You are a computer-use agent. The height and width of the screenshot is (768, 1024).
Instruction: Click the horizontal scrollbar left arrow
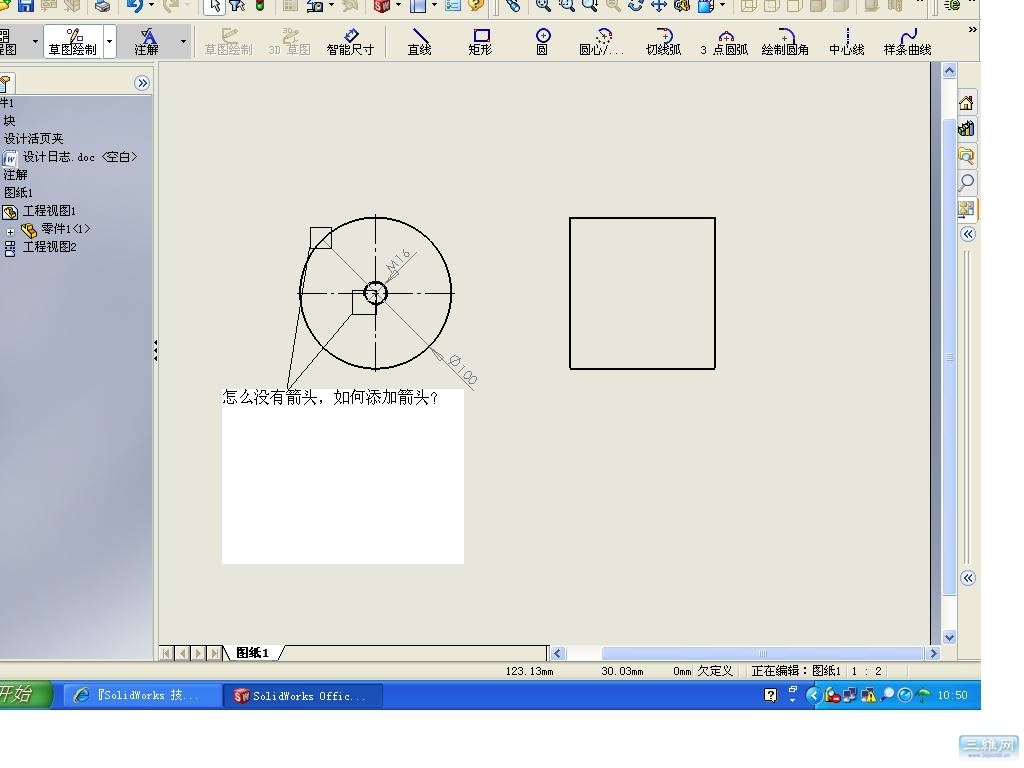coord(557,653)
